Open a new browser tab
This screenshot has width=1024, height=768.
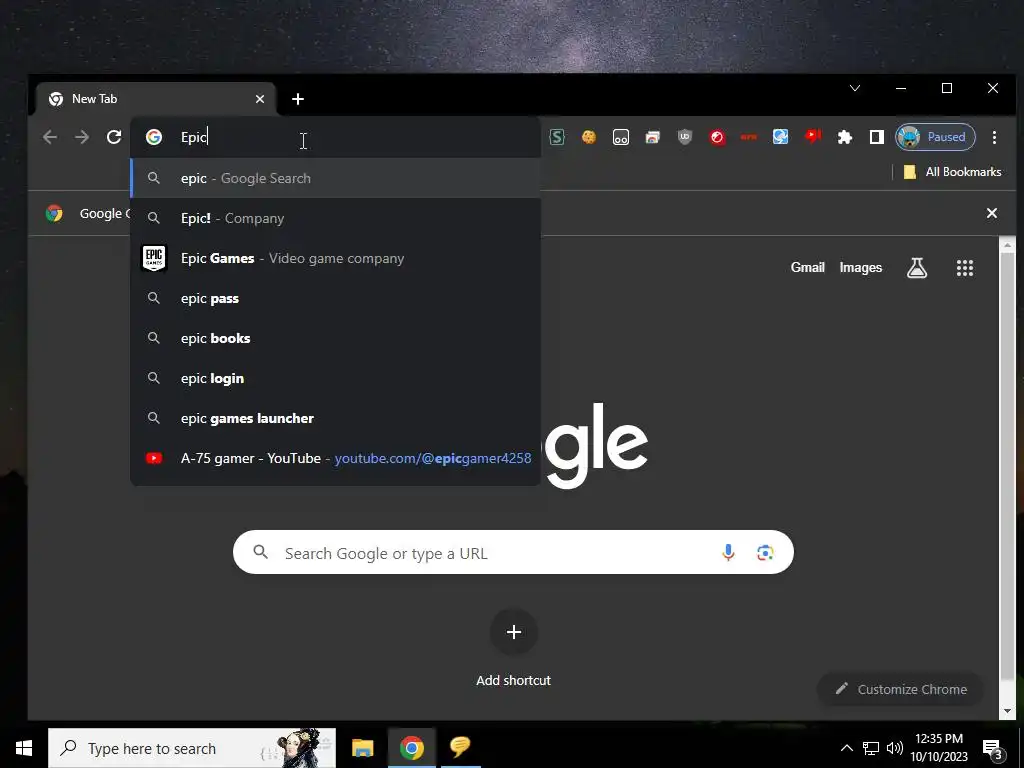tap(298, 99)
